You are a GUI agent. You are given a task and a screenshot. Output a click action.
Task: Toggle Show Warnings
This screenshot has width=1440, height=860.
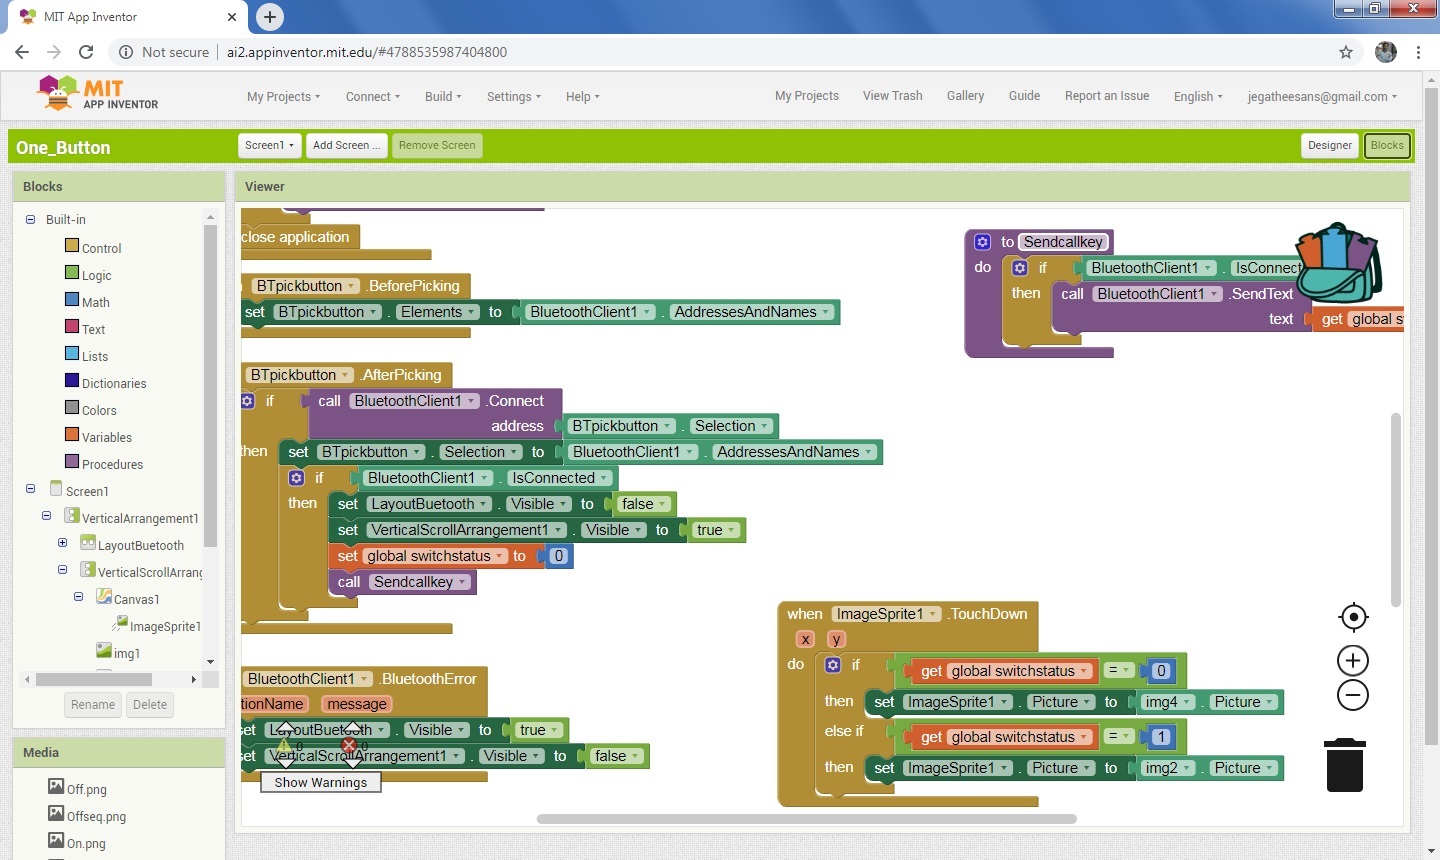click(x=320, y=782)
